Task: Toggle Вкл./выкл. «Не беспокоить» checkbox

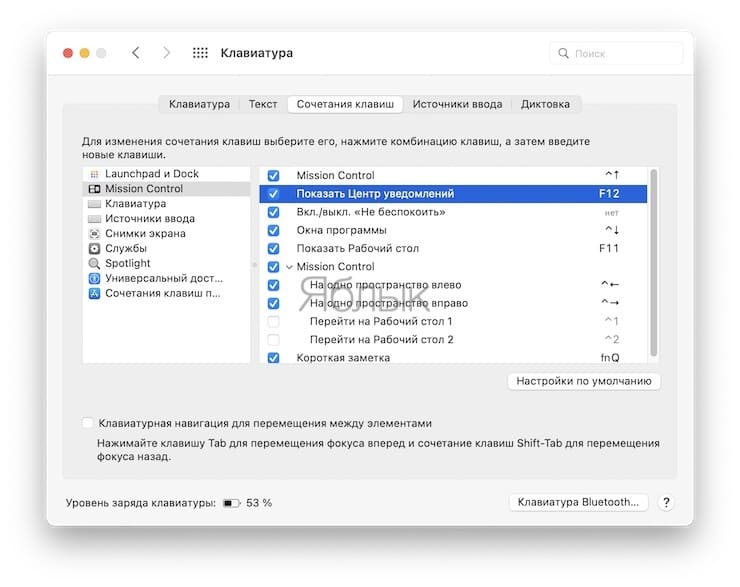Action: [x=273, y=212]
